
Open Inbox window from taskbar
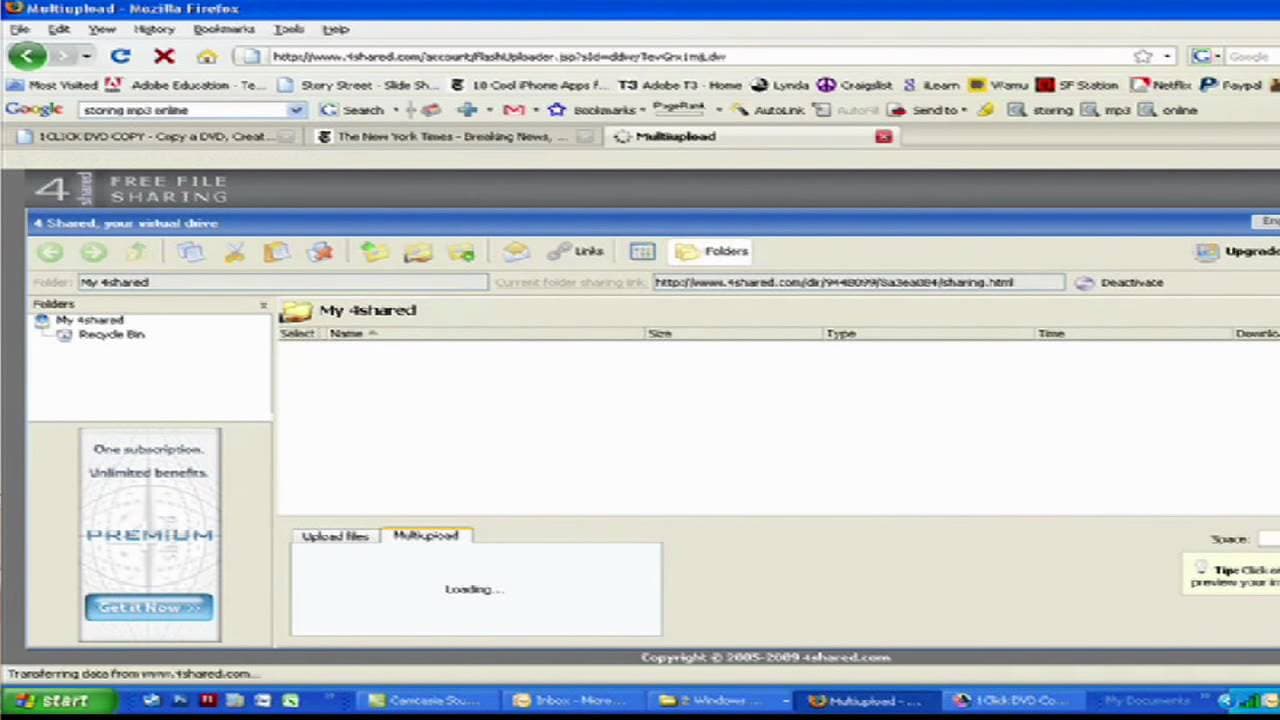tap(572, 701)
